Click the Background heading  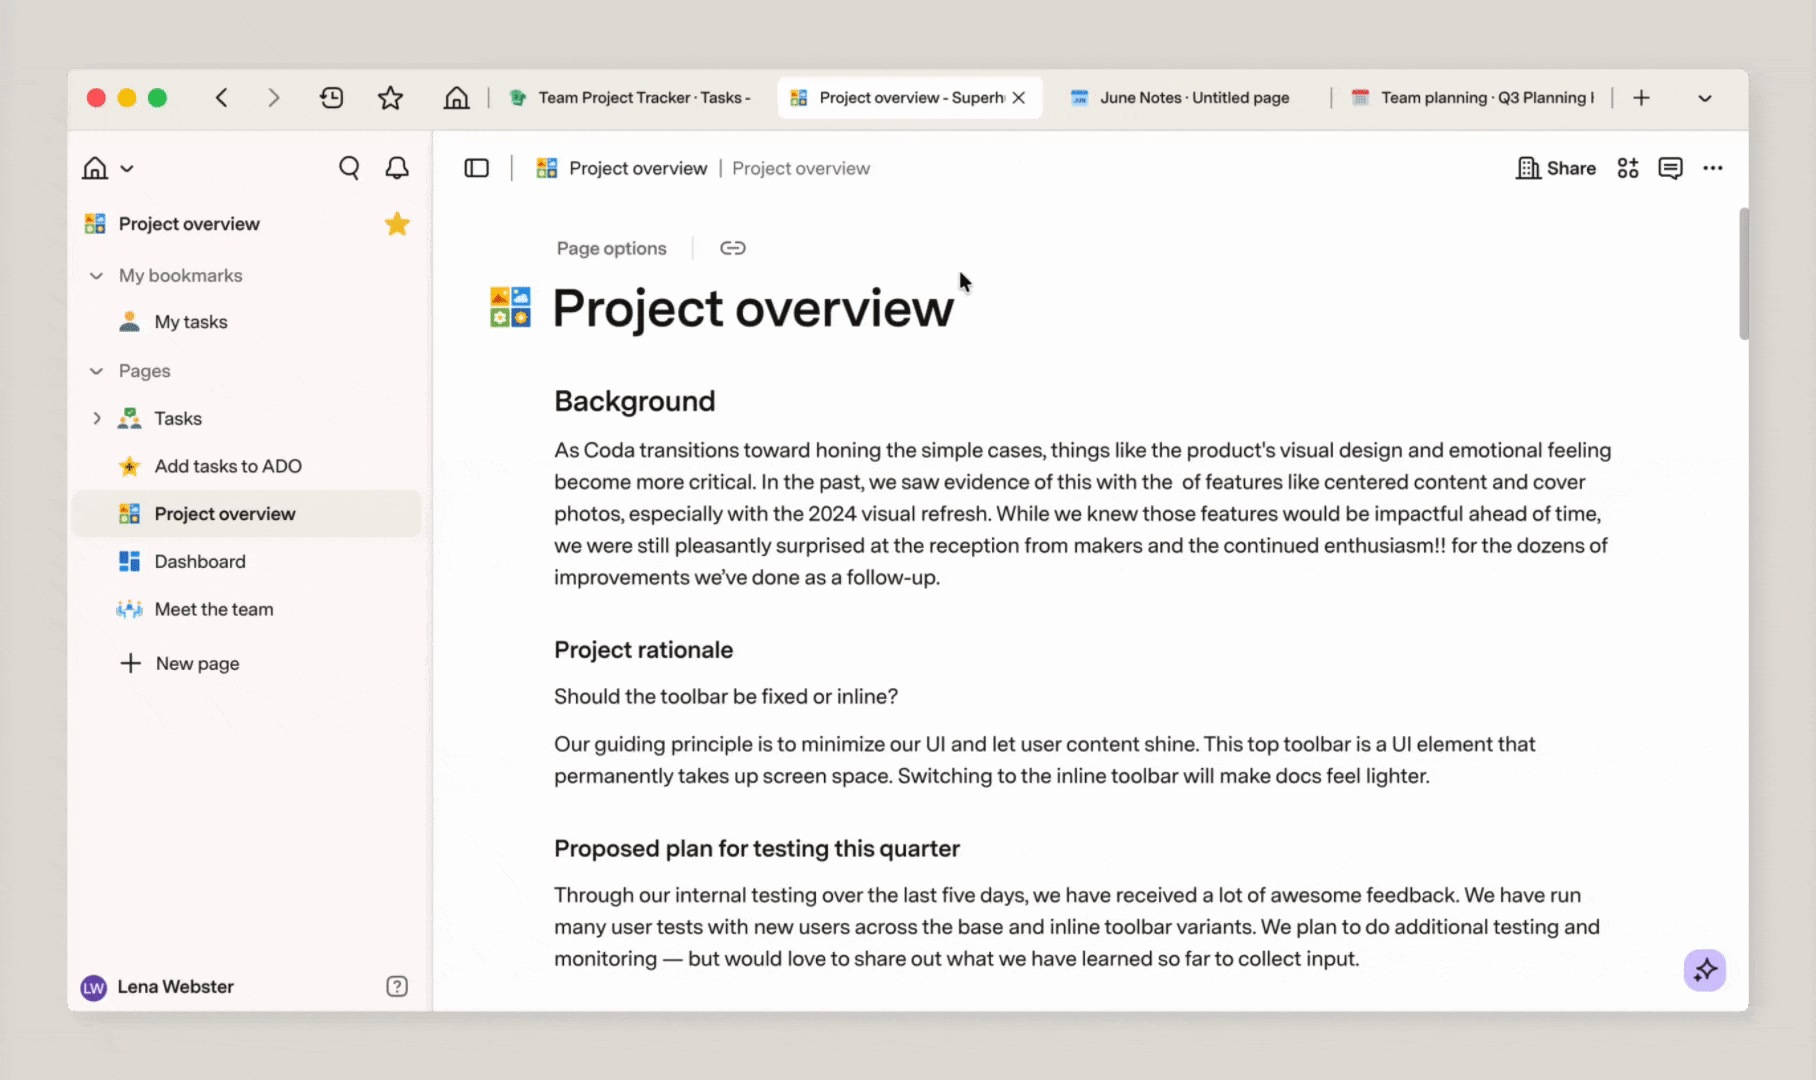(x=635, y=401)
